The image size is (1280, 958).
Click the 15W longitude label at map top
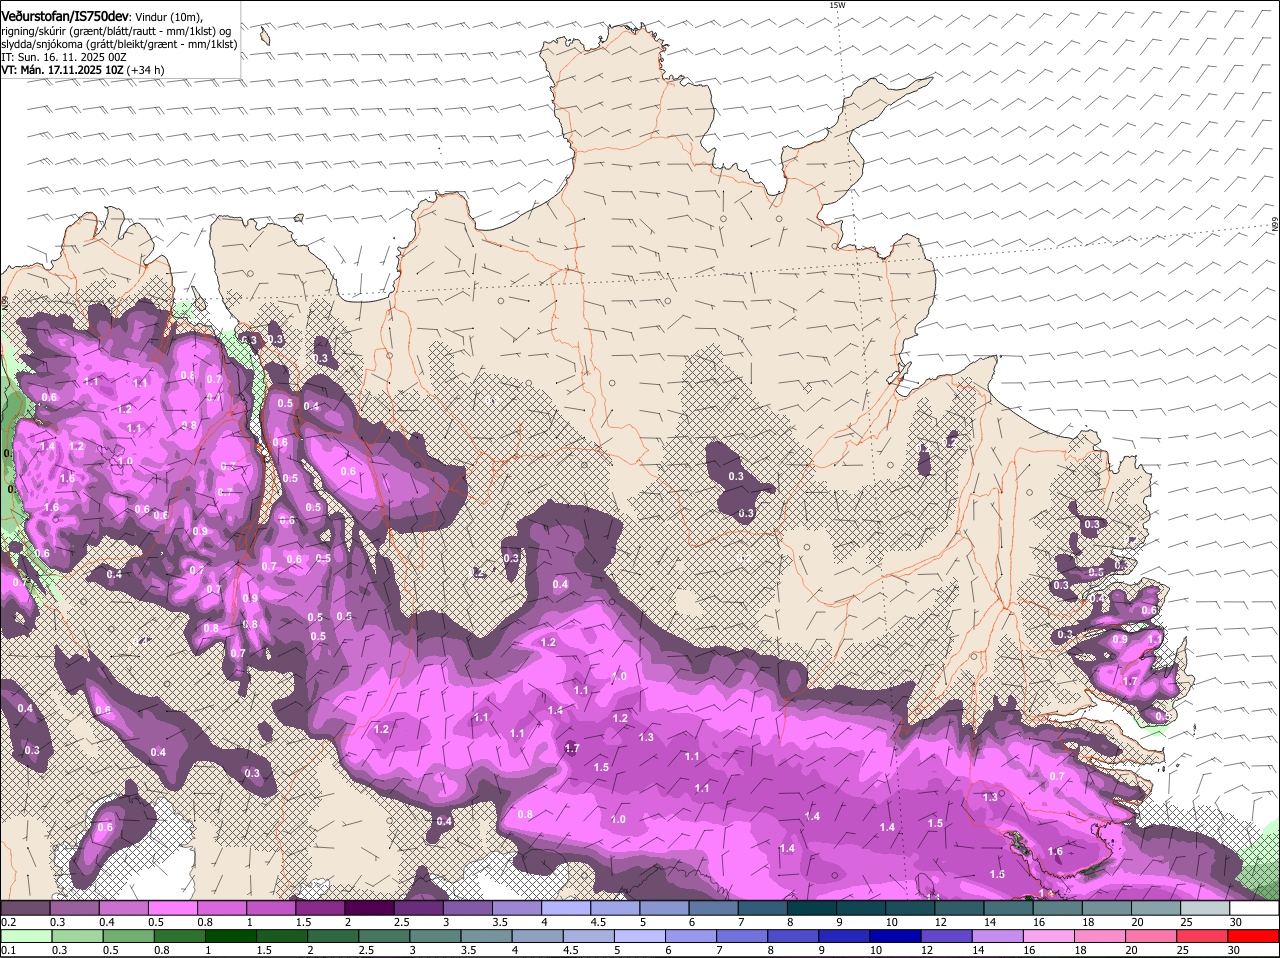[x=837, y=5]
